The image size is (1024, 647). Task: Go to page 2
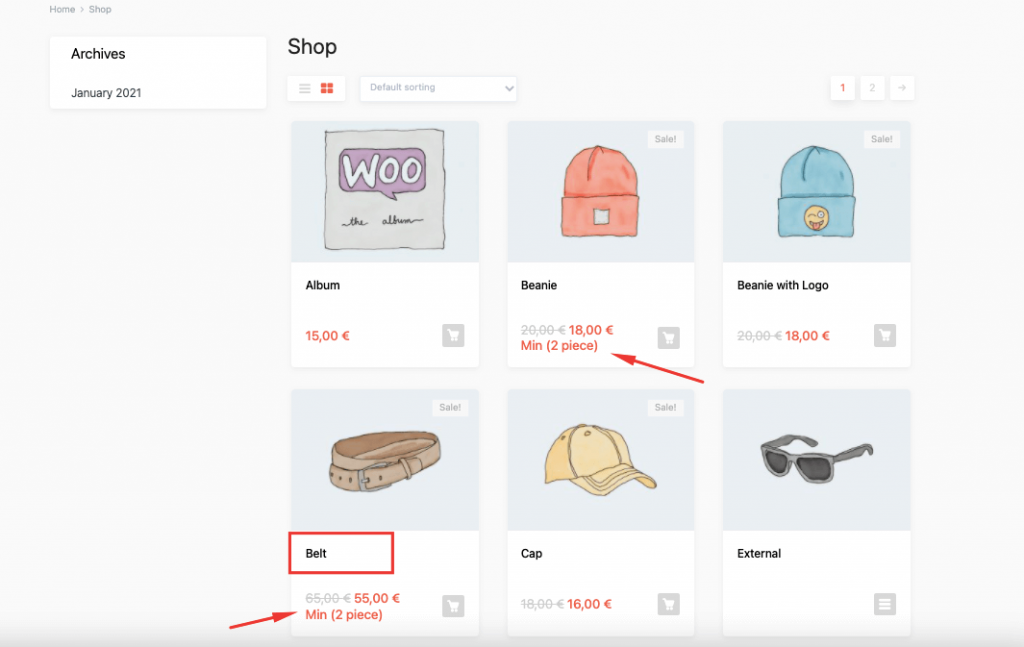[x=872, y=88]
